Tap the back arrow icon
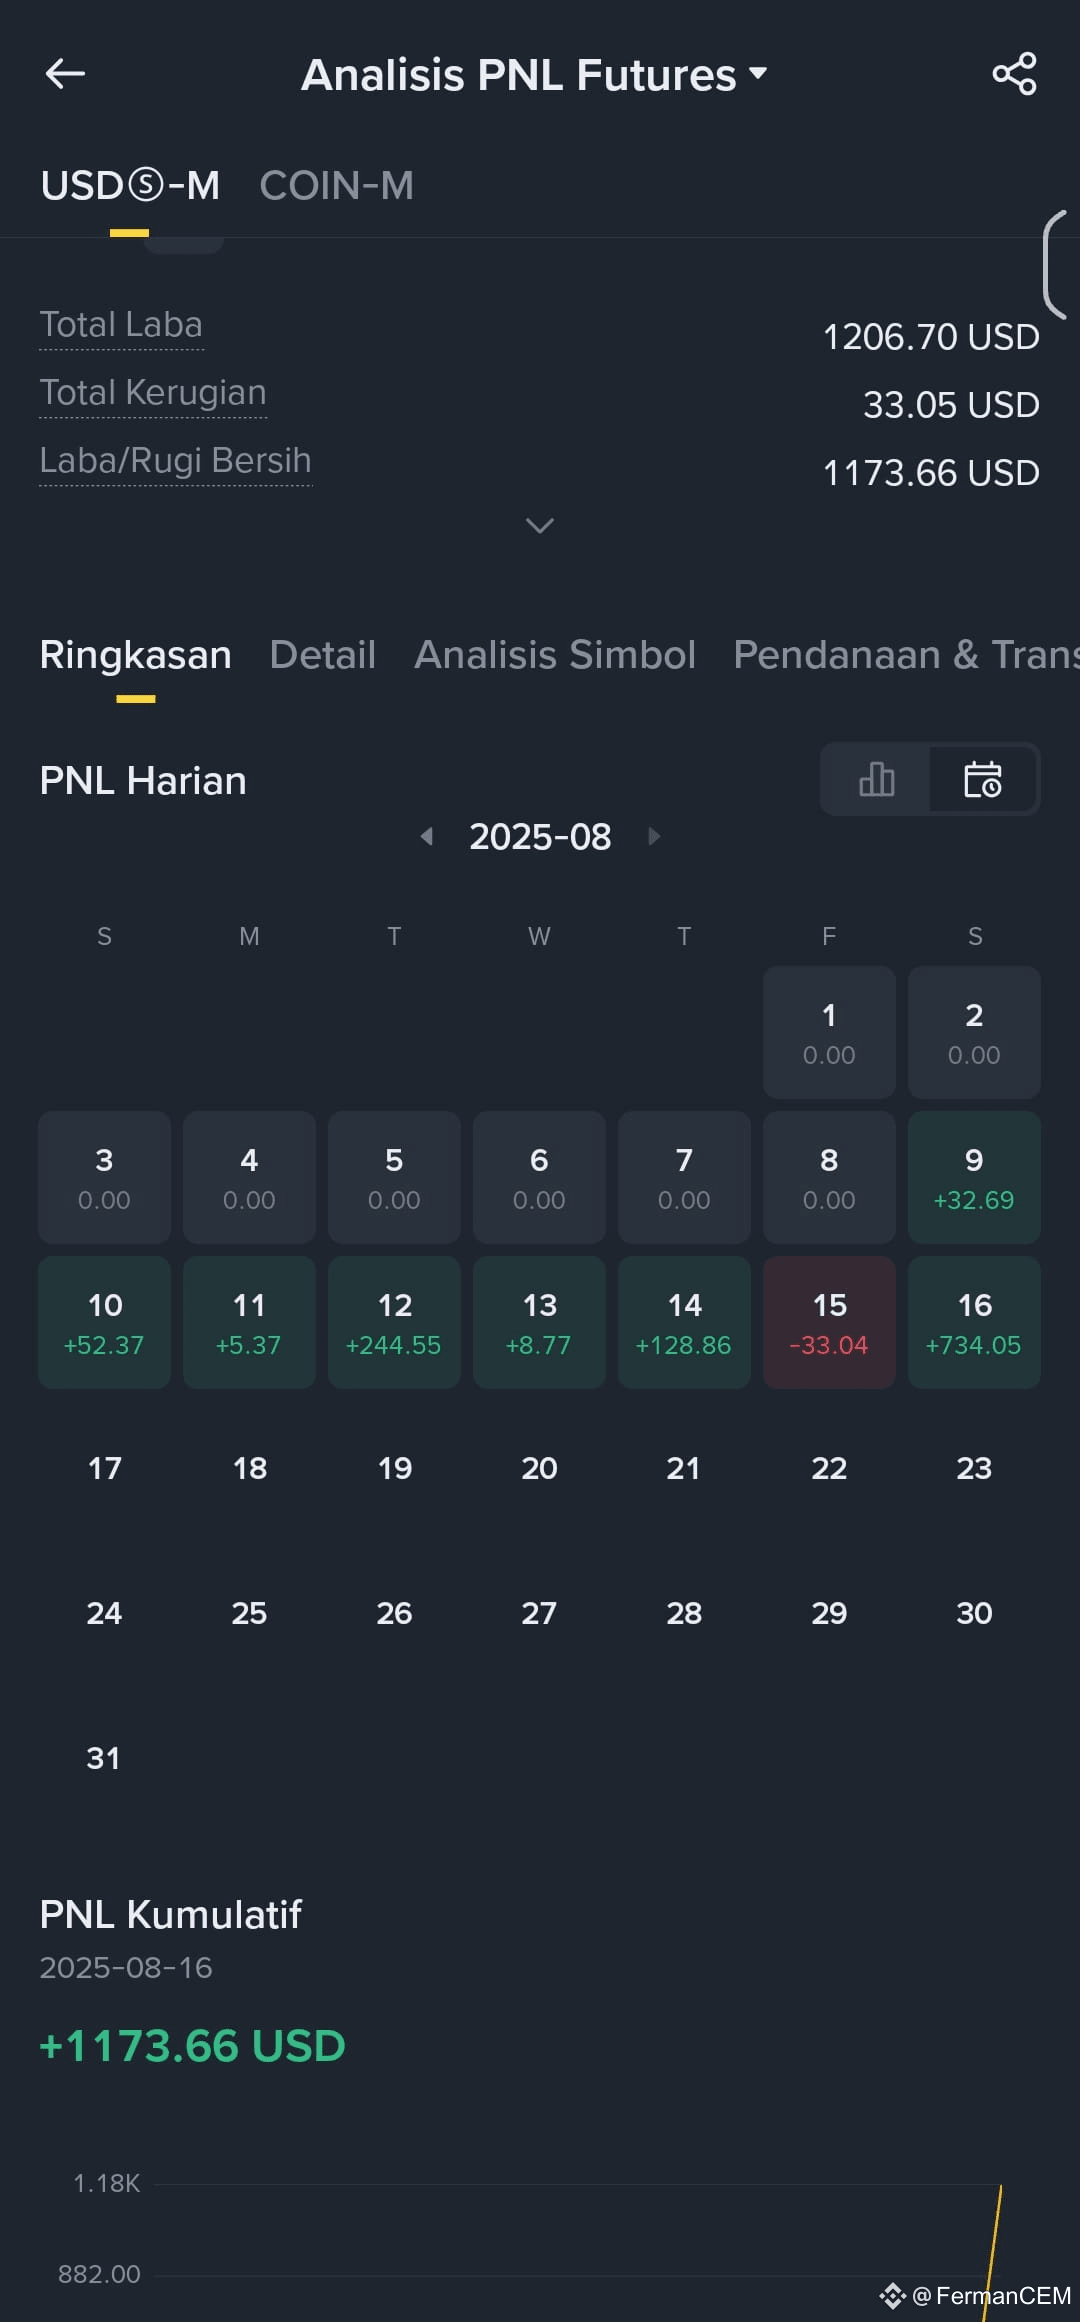Image resolution: width=1080 pixels, height=2322 pixels. 65,74
